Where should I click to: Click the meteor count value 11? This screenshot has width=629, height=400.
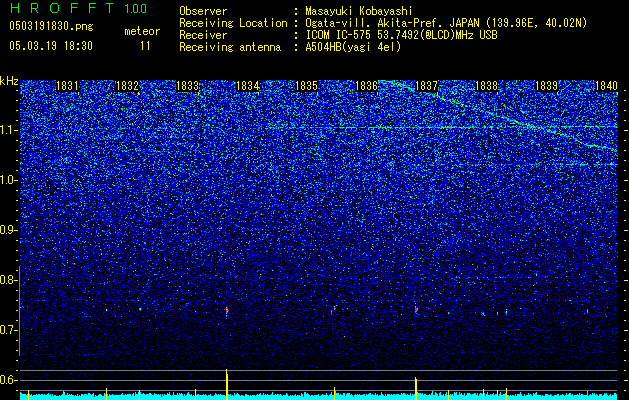point(145,46)
